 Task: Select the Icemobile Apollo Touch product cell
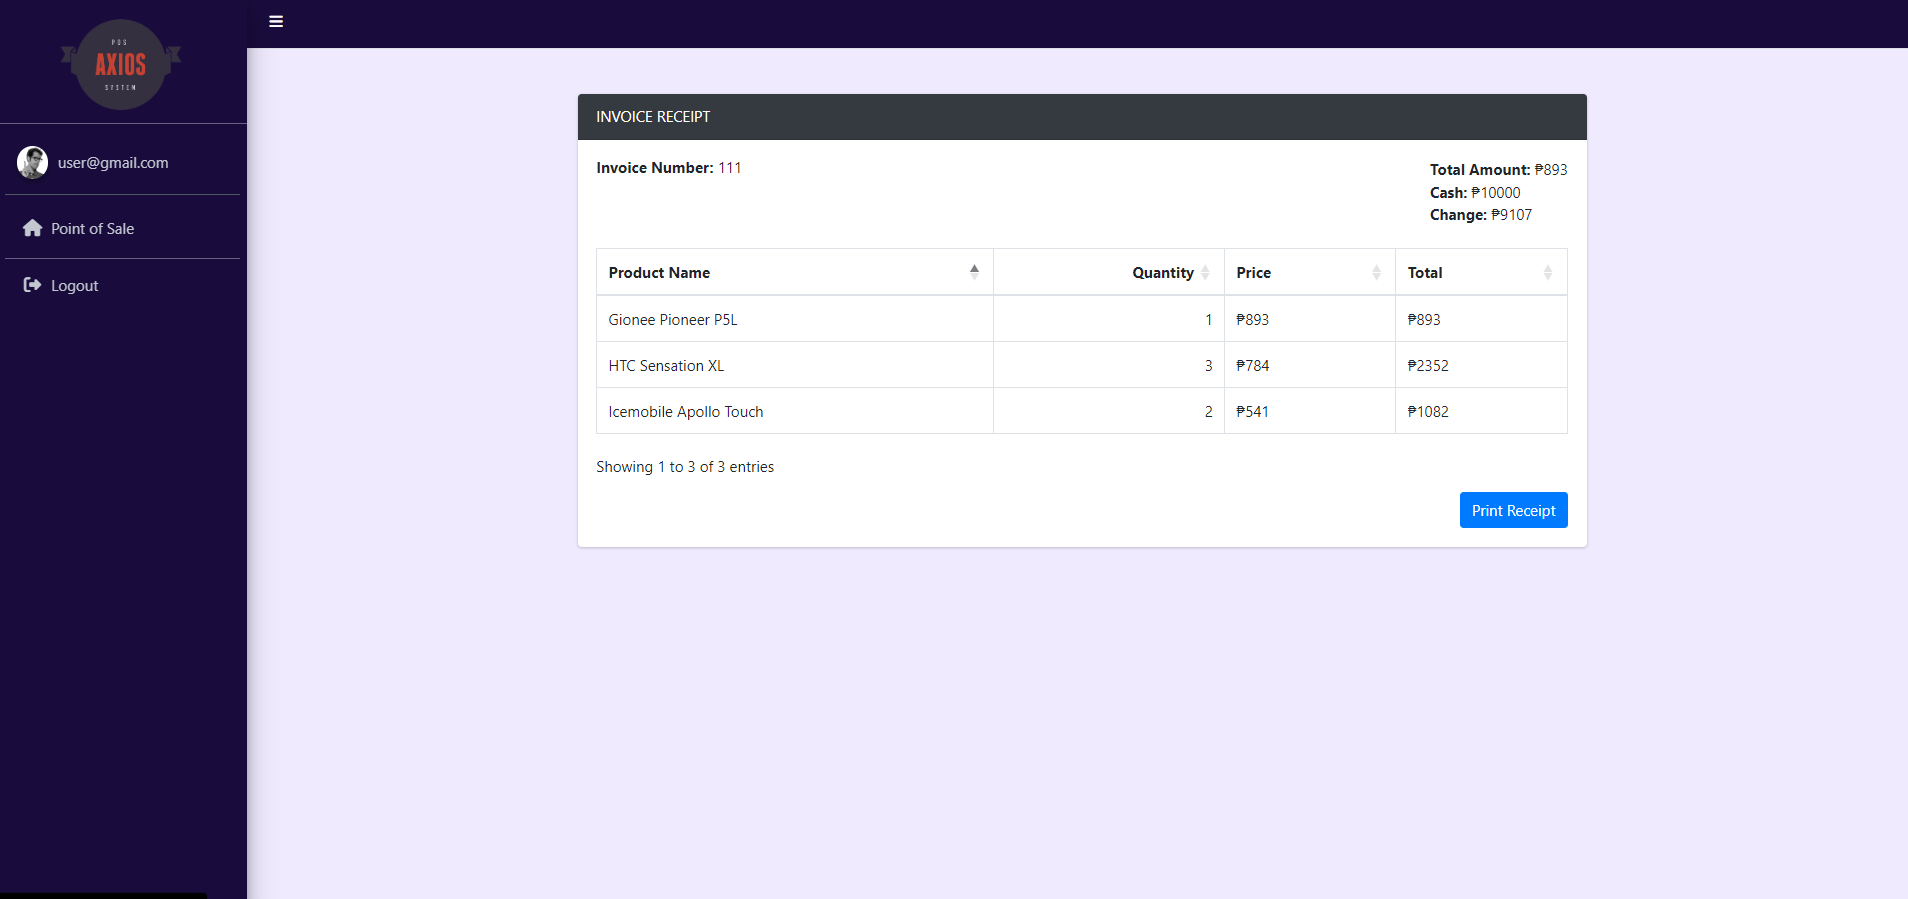794,411
